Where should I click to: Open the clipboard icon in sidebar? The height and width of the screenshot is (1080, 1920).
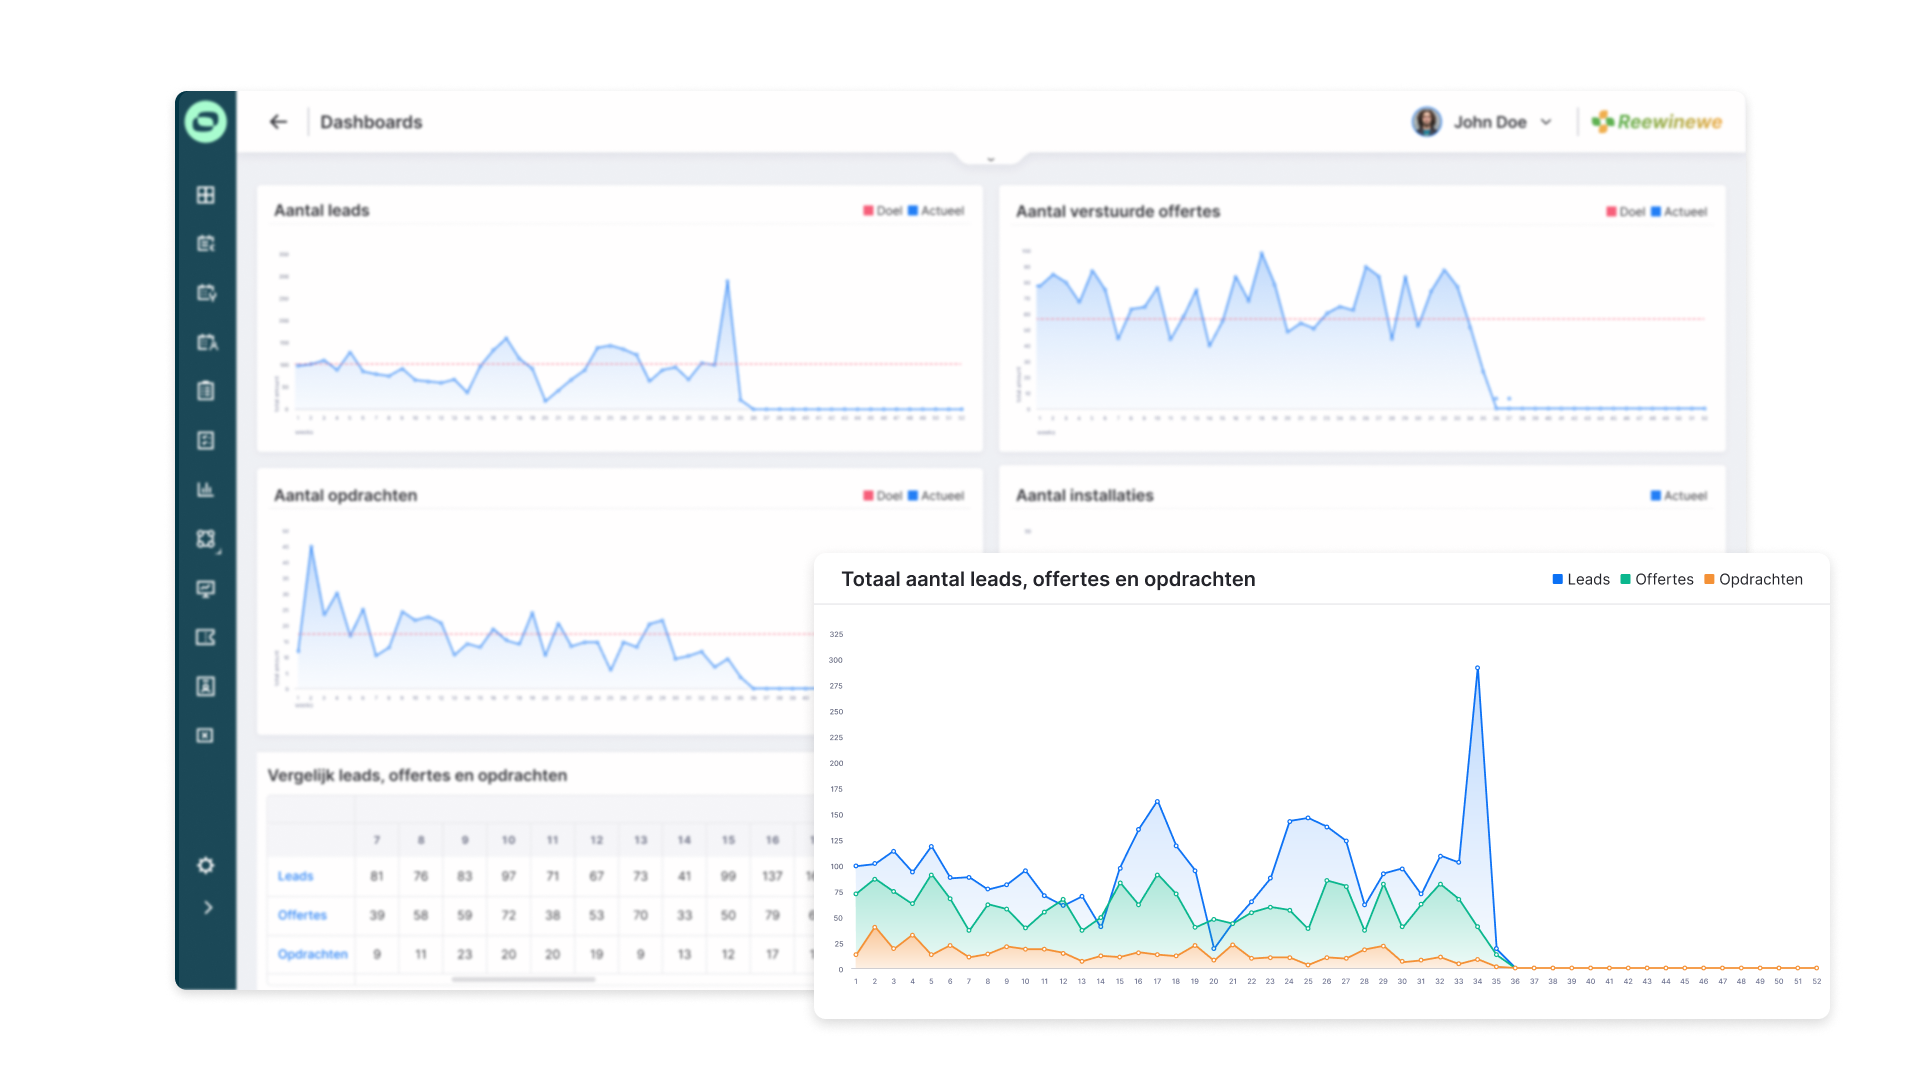click(x=206, y=391)
